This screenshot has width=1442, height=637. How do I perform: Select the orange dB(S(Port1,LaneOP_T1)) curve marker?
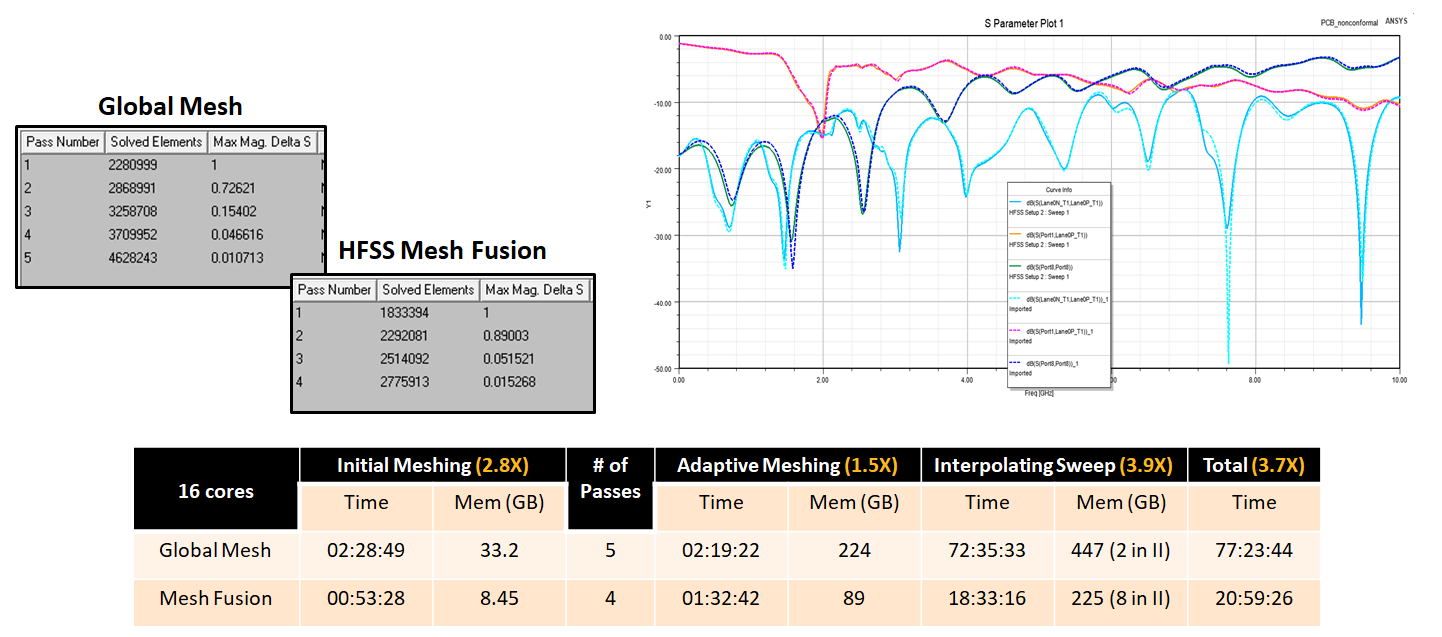[x=1013, y=233]
